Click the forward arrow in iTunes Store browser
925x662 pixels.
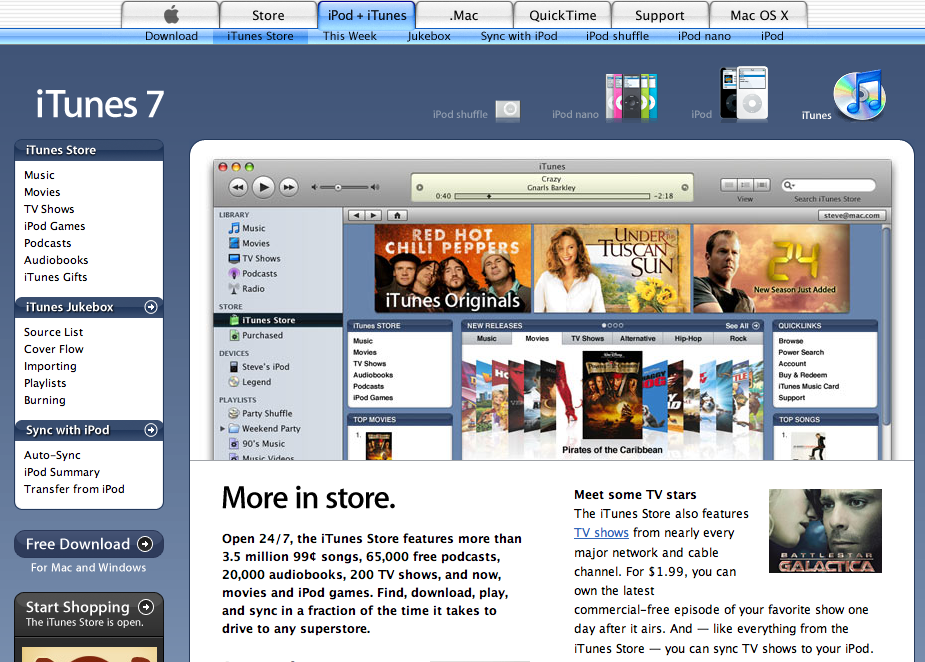click(x=373, y=215)
